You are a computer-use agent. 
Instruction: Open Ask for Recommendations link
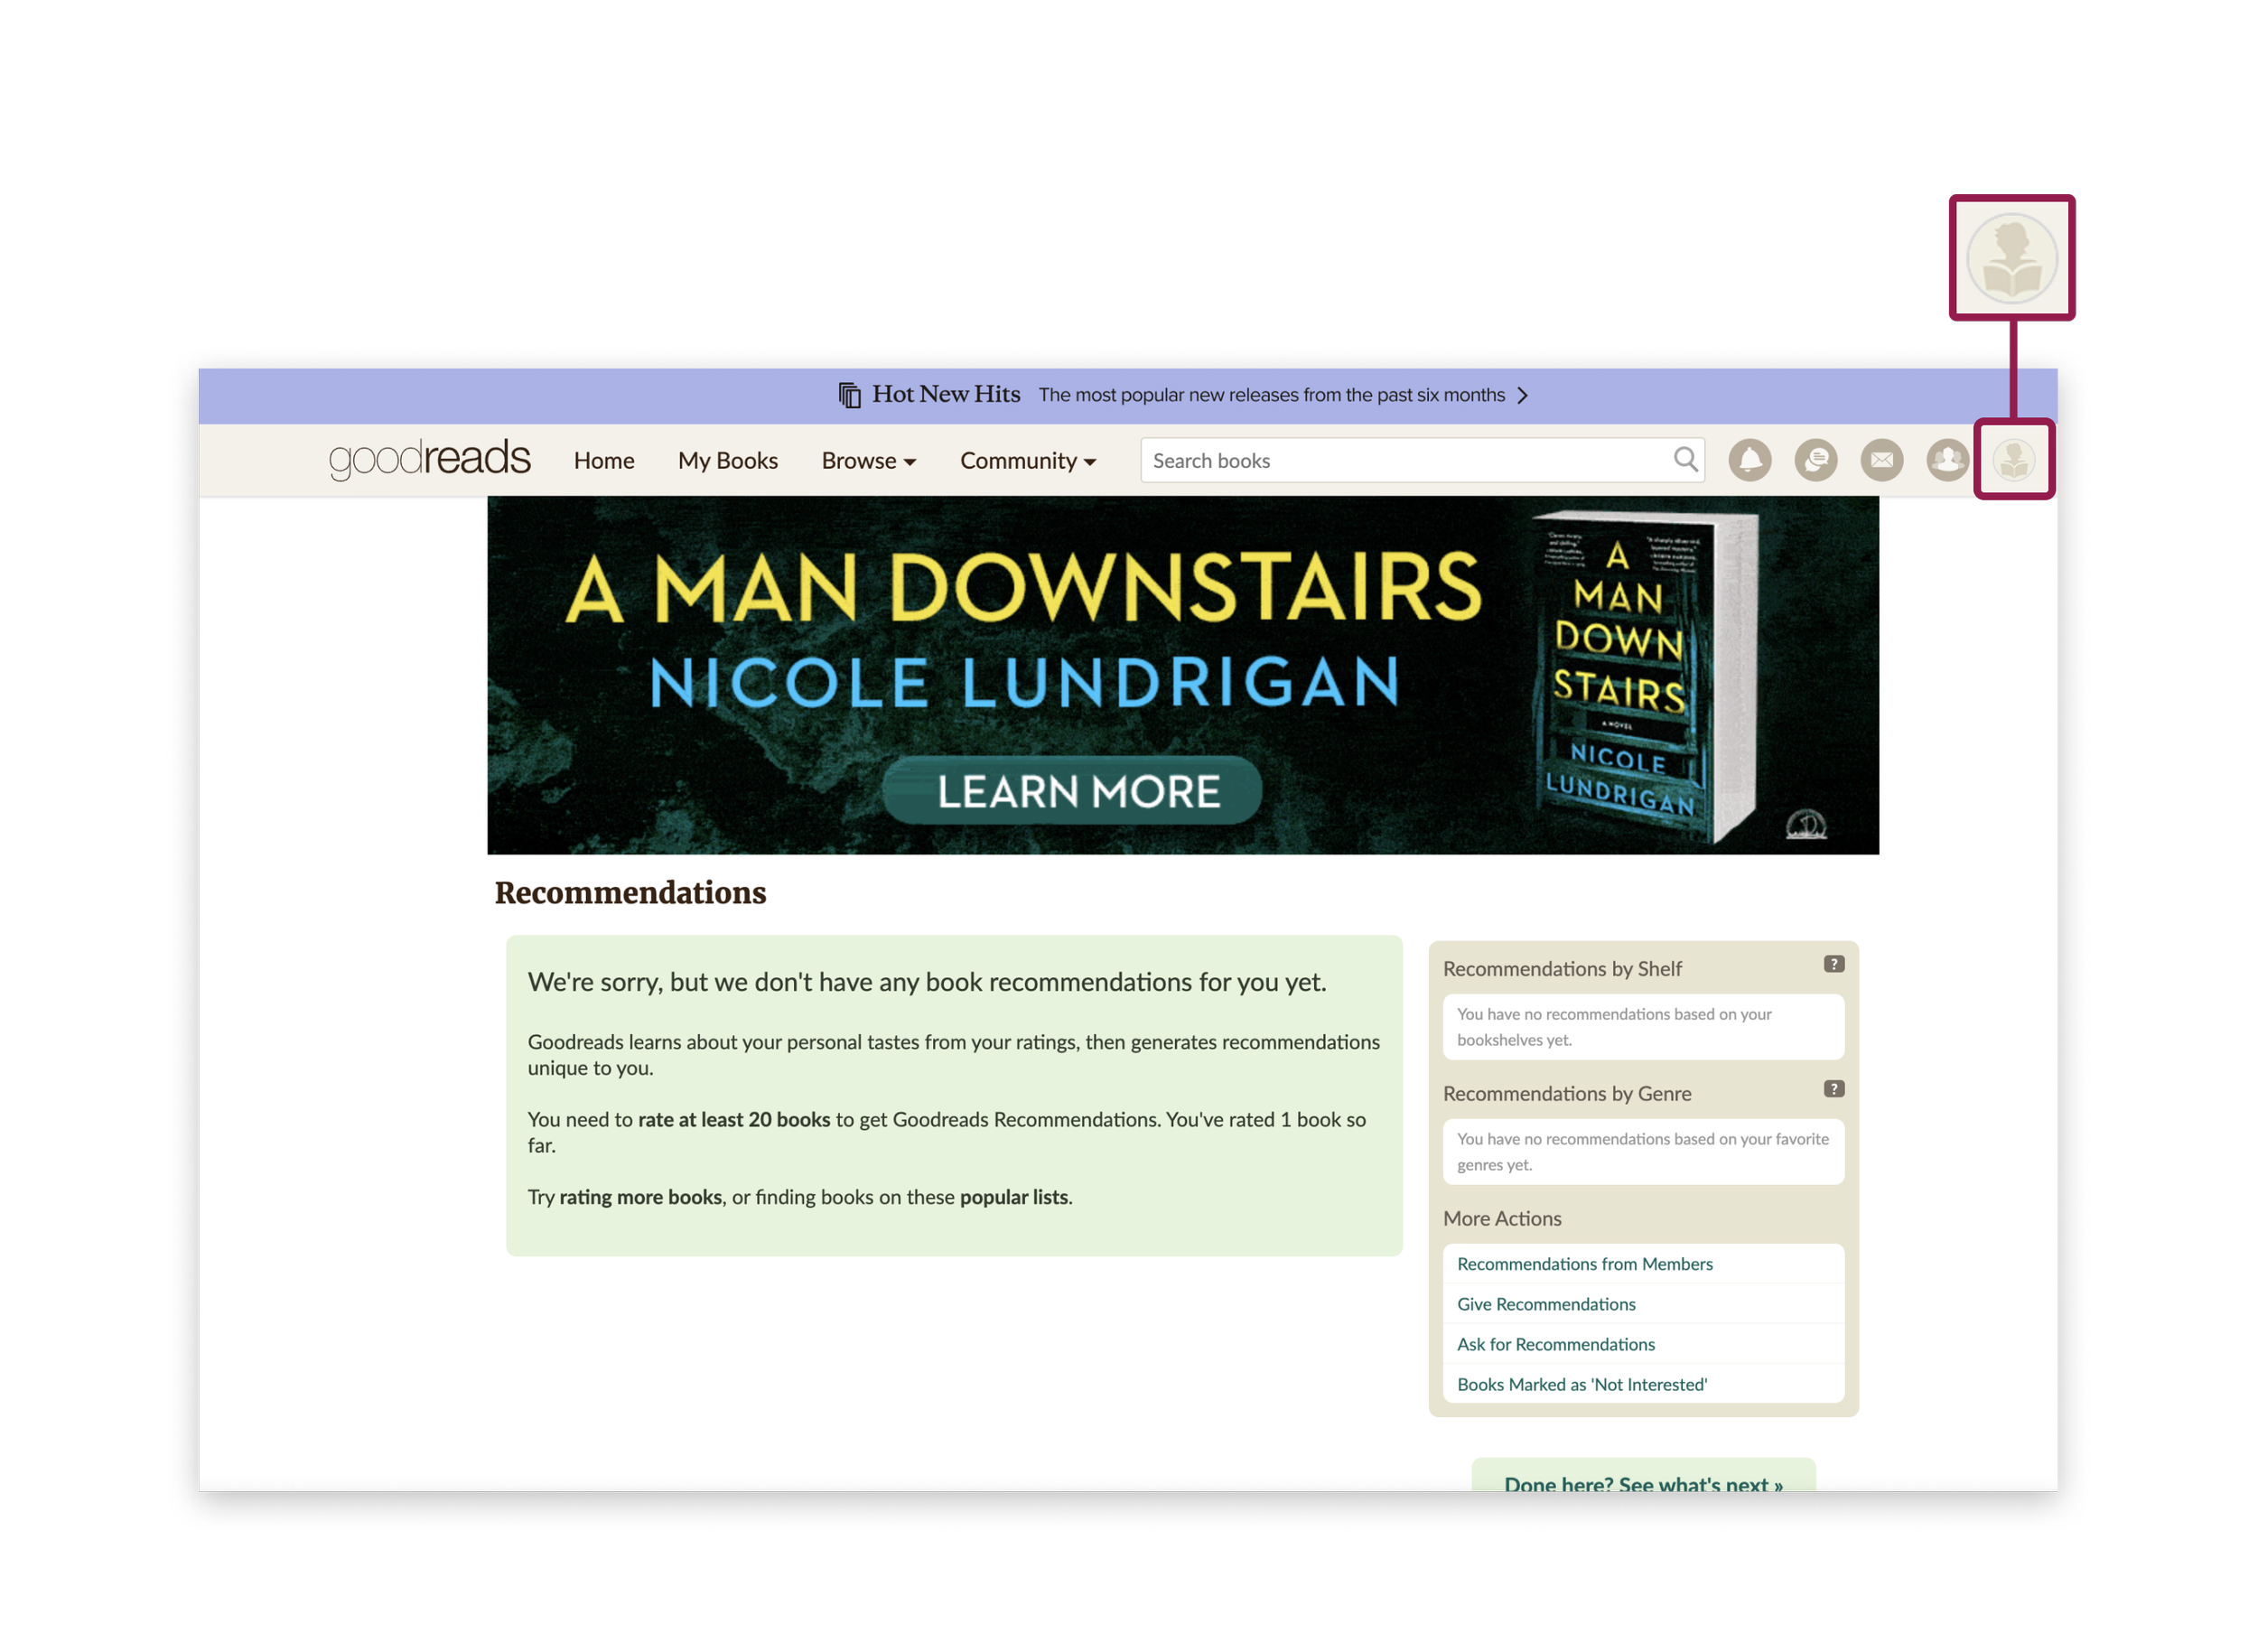coord(1555,1344)
